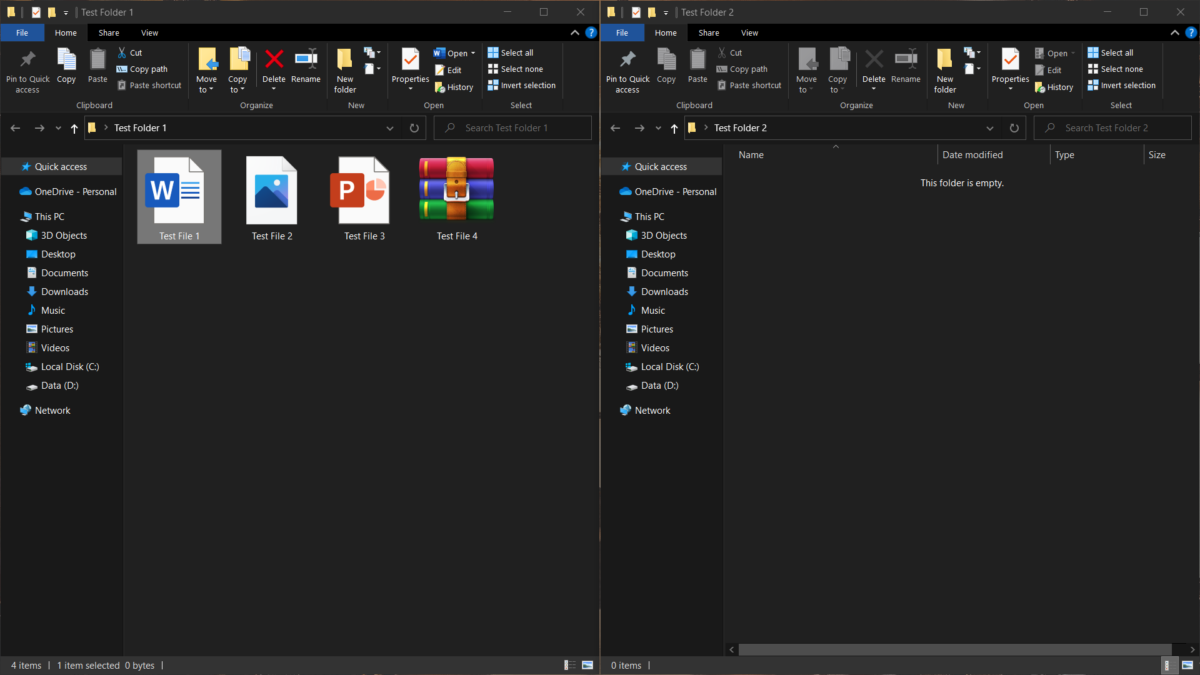Image resolution: width=1200 pixels, height=675 pixels.
Task: Click Edit in Test Folder 1 ribbon
Action: click(447, 70)
